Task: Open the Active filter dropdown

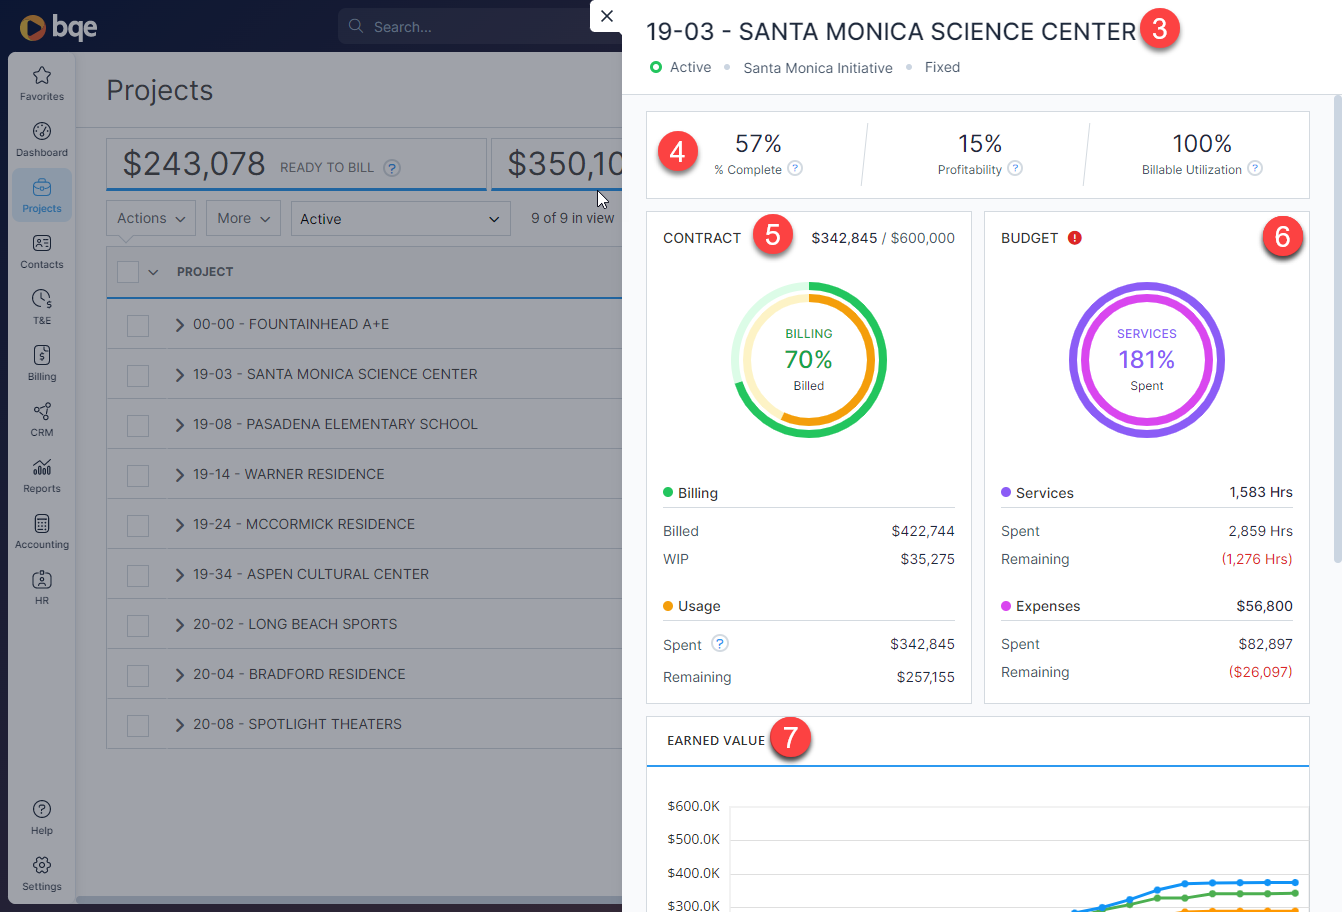Action: click(399, 219)
